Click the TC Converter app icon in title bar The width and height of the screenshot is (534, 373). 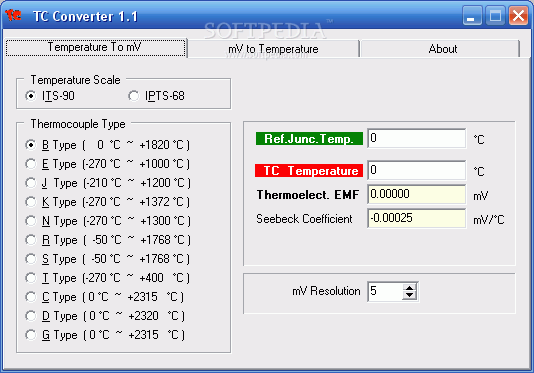click(13, 15)
